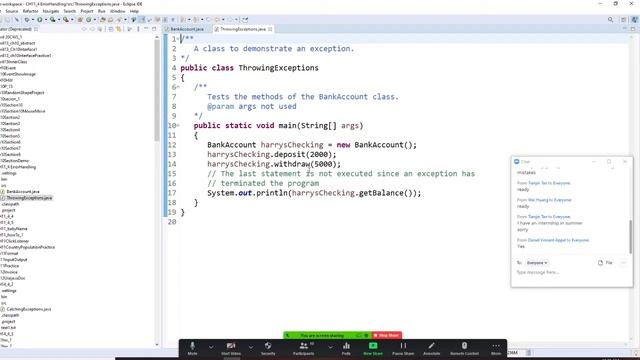Click the Open Type toolbar icon
The height and width of the screenshot is (360, 640).
tap(102, 20)
